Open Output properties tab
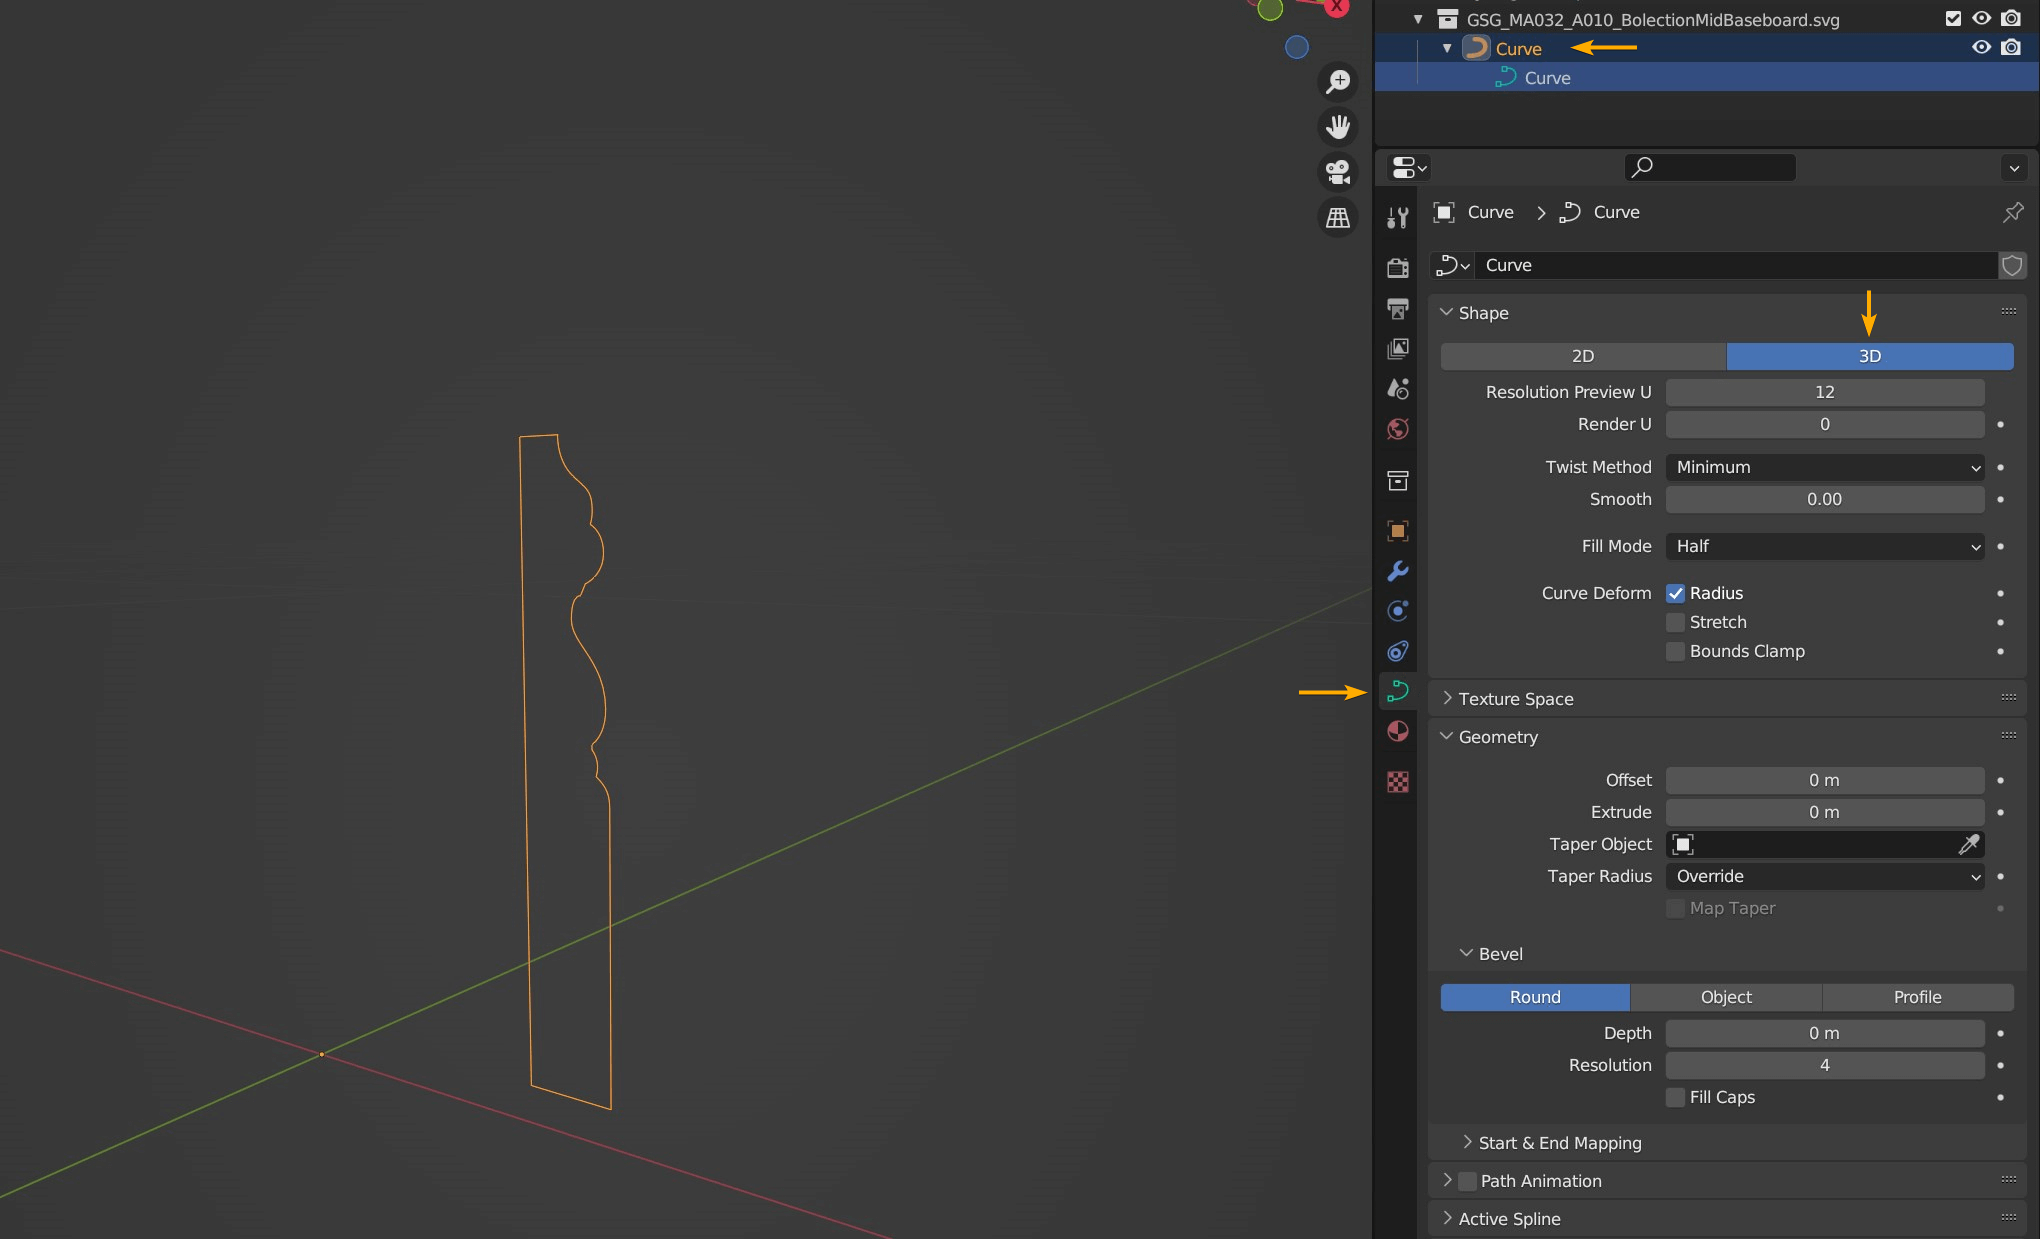 pyautogui.click(x=1398, y=308)
